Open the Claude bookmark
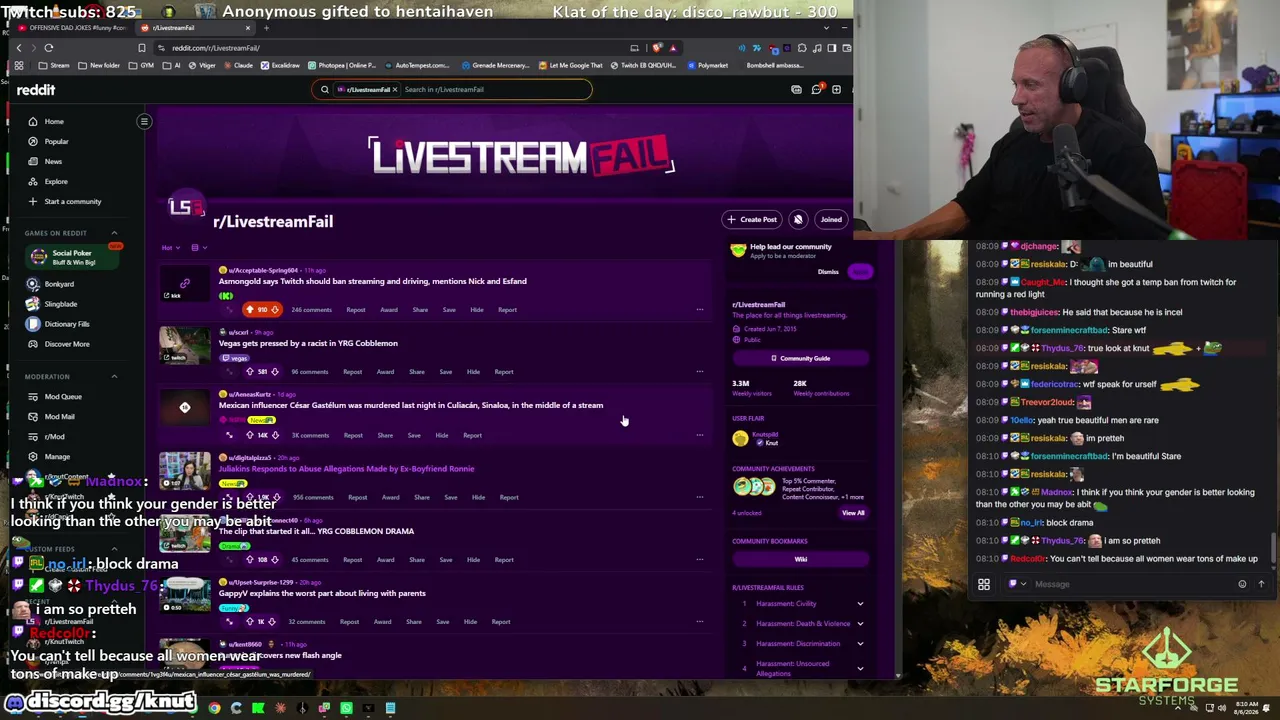 pyautogui.click(x=237, y=66)
